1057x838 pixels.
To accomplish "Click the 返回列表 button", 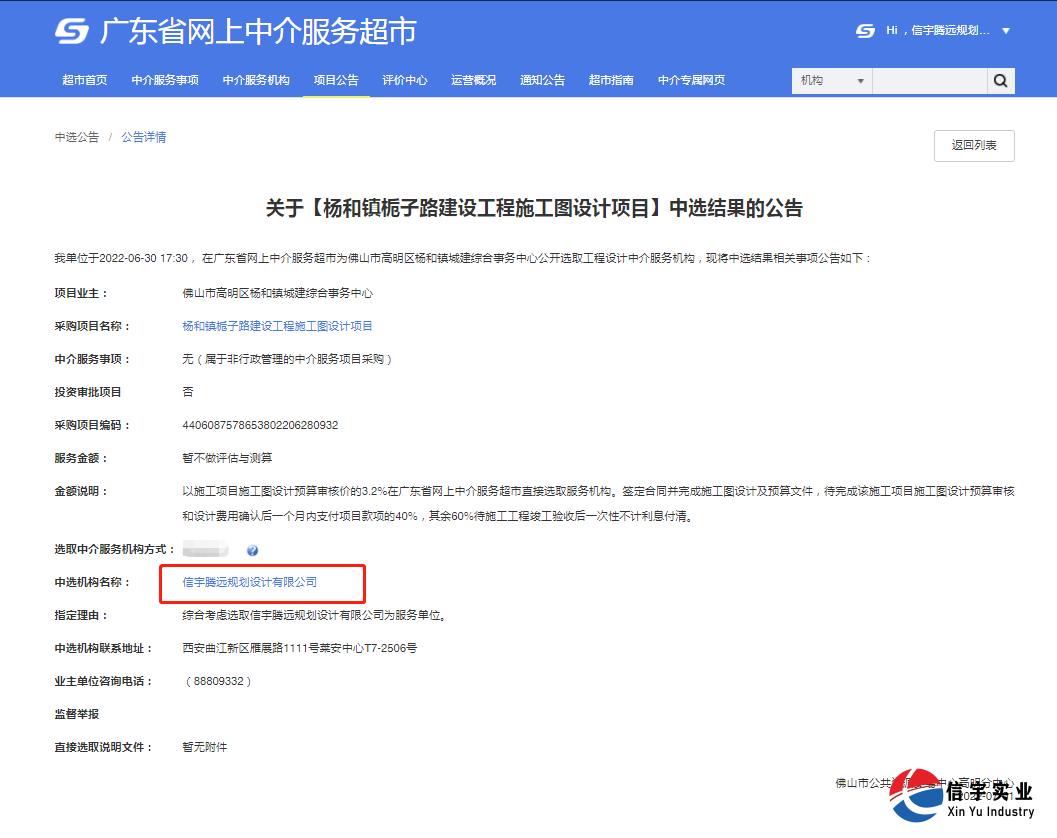I will (x=973, y=145).
